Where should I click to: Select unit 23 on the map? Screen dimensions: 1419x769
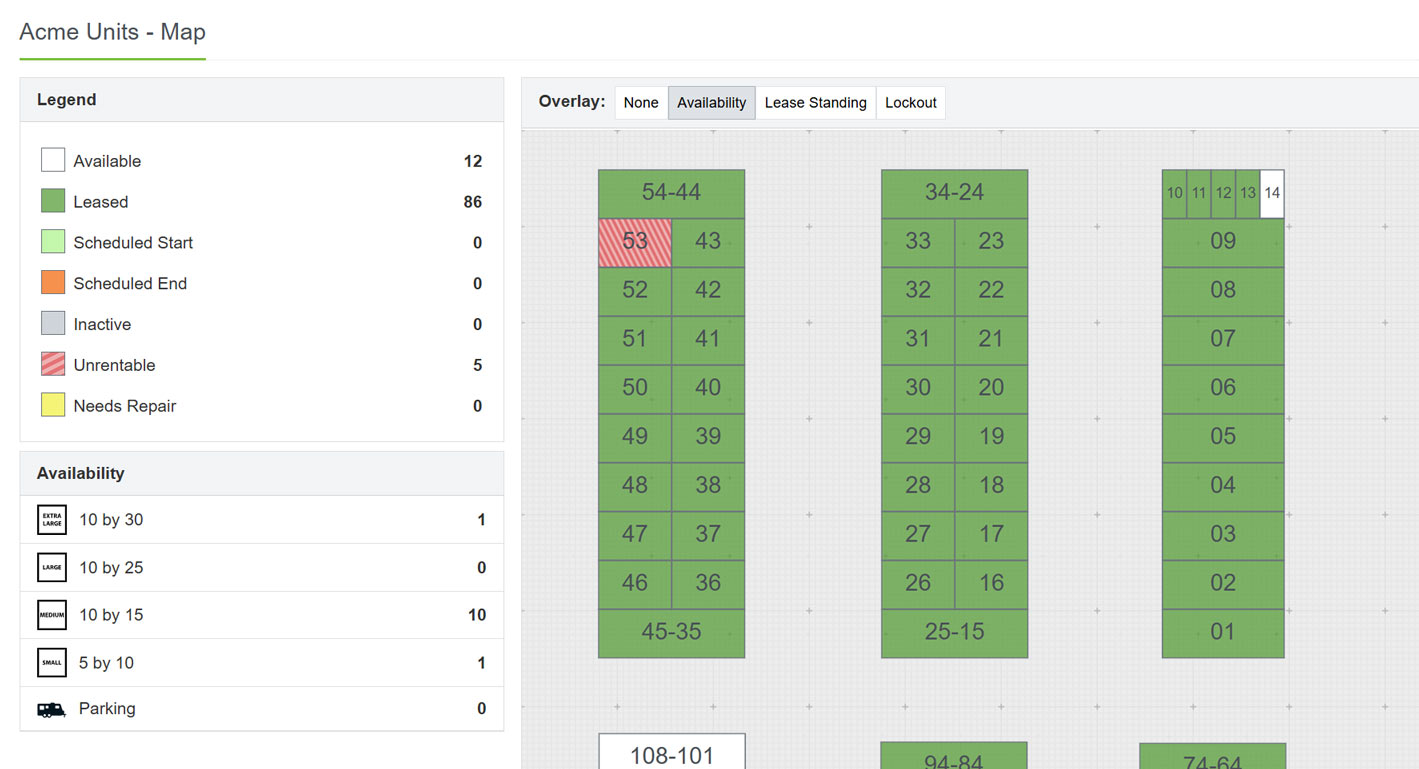(991, 242)
